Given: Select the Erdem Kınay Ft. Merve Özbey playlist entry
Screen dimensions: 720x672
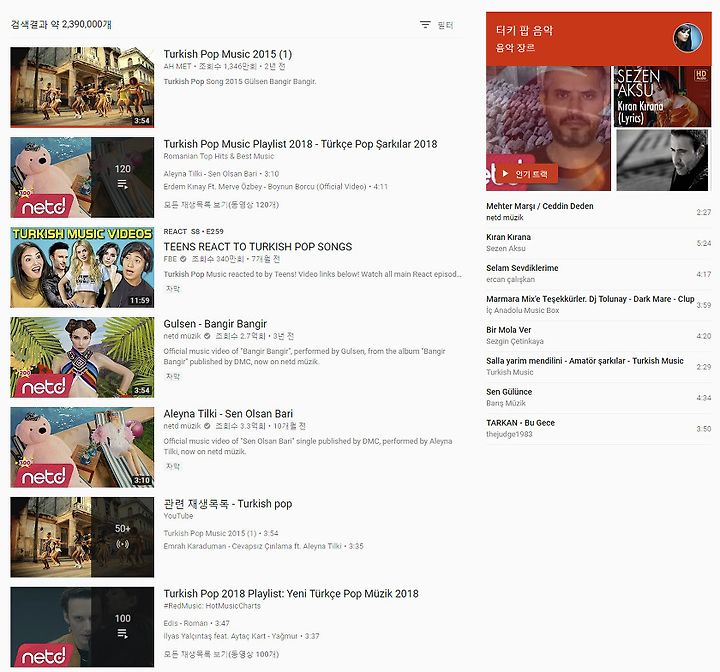Looking at the screenshot, I should 276,186.
